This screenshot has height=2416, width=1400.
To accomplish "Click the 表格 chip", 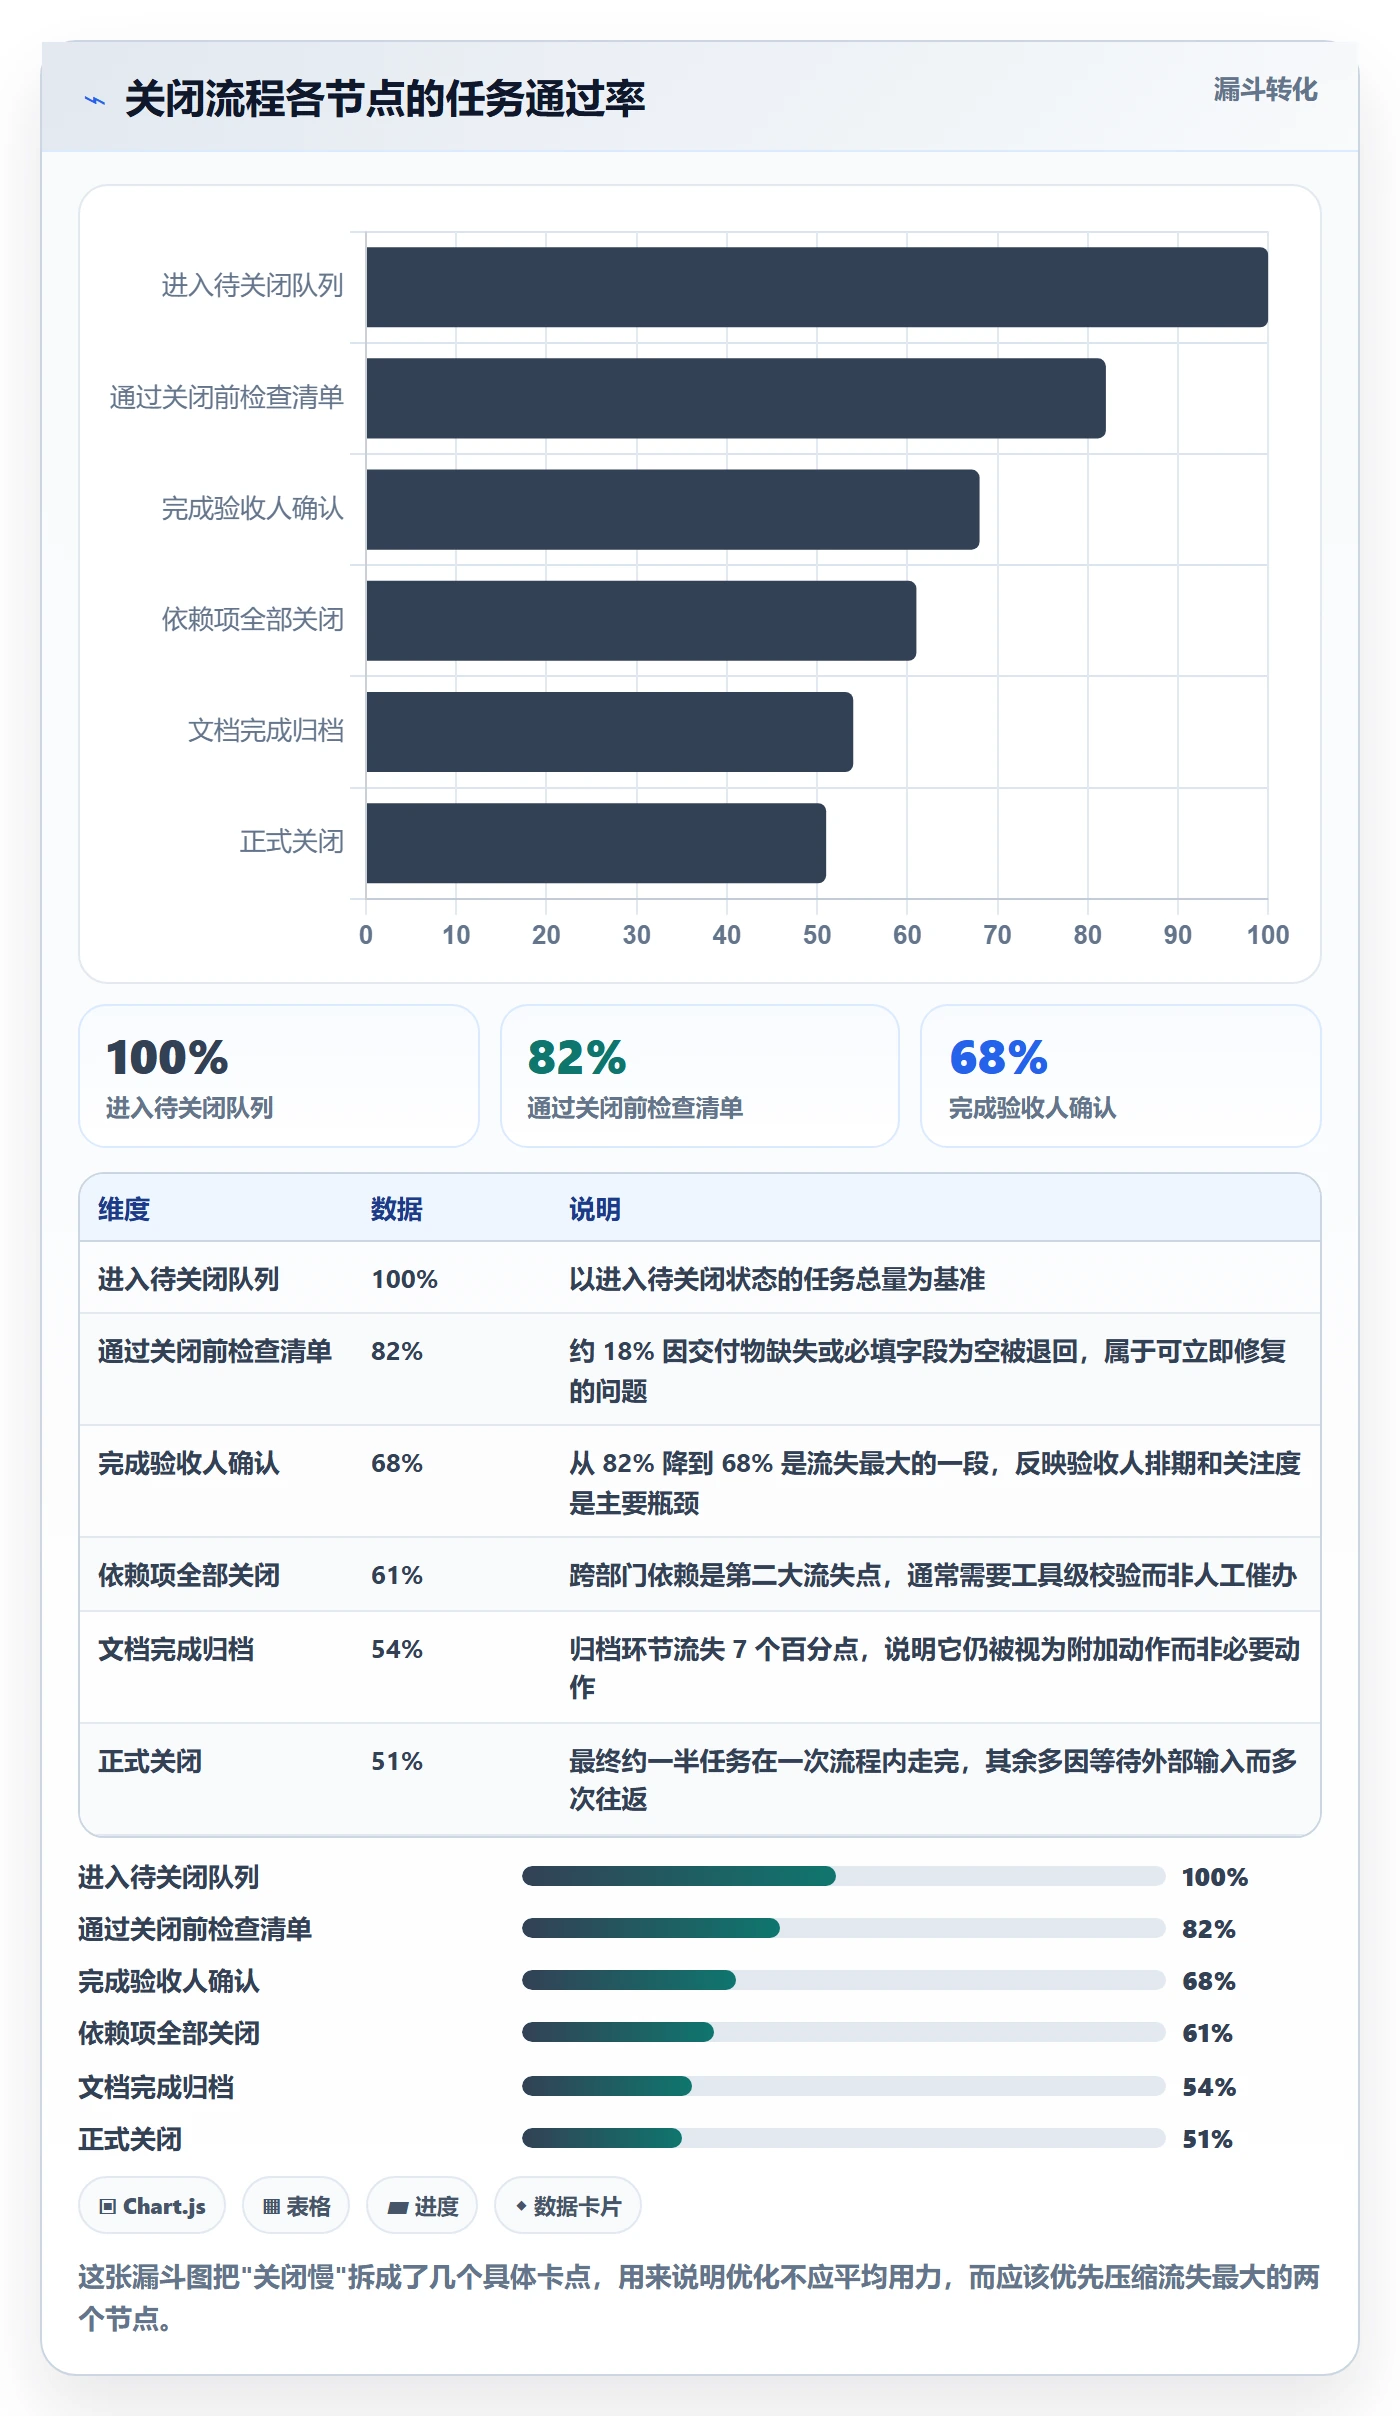I will (x=296, y=2205).
